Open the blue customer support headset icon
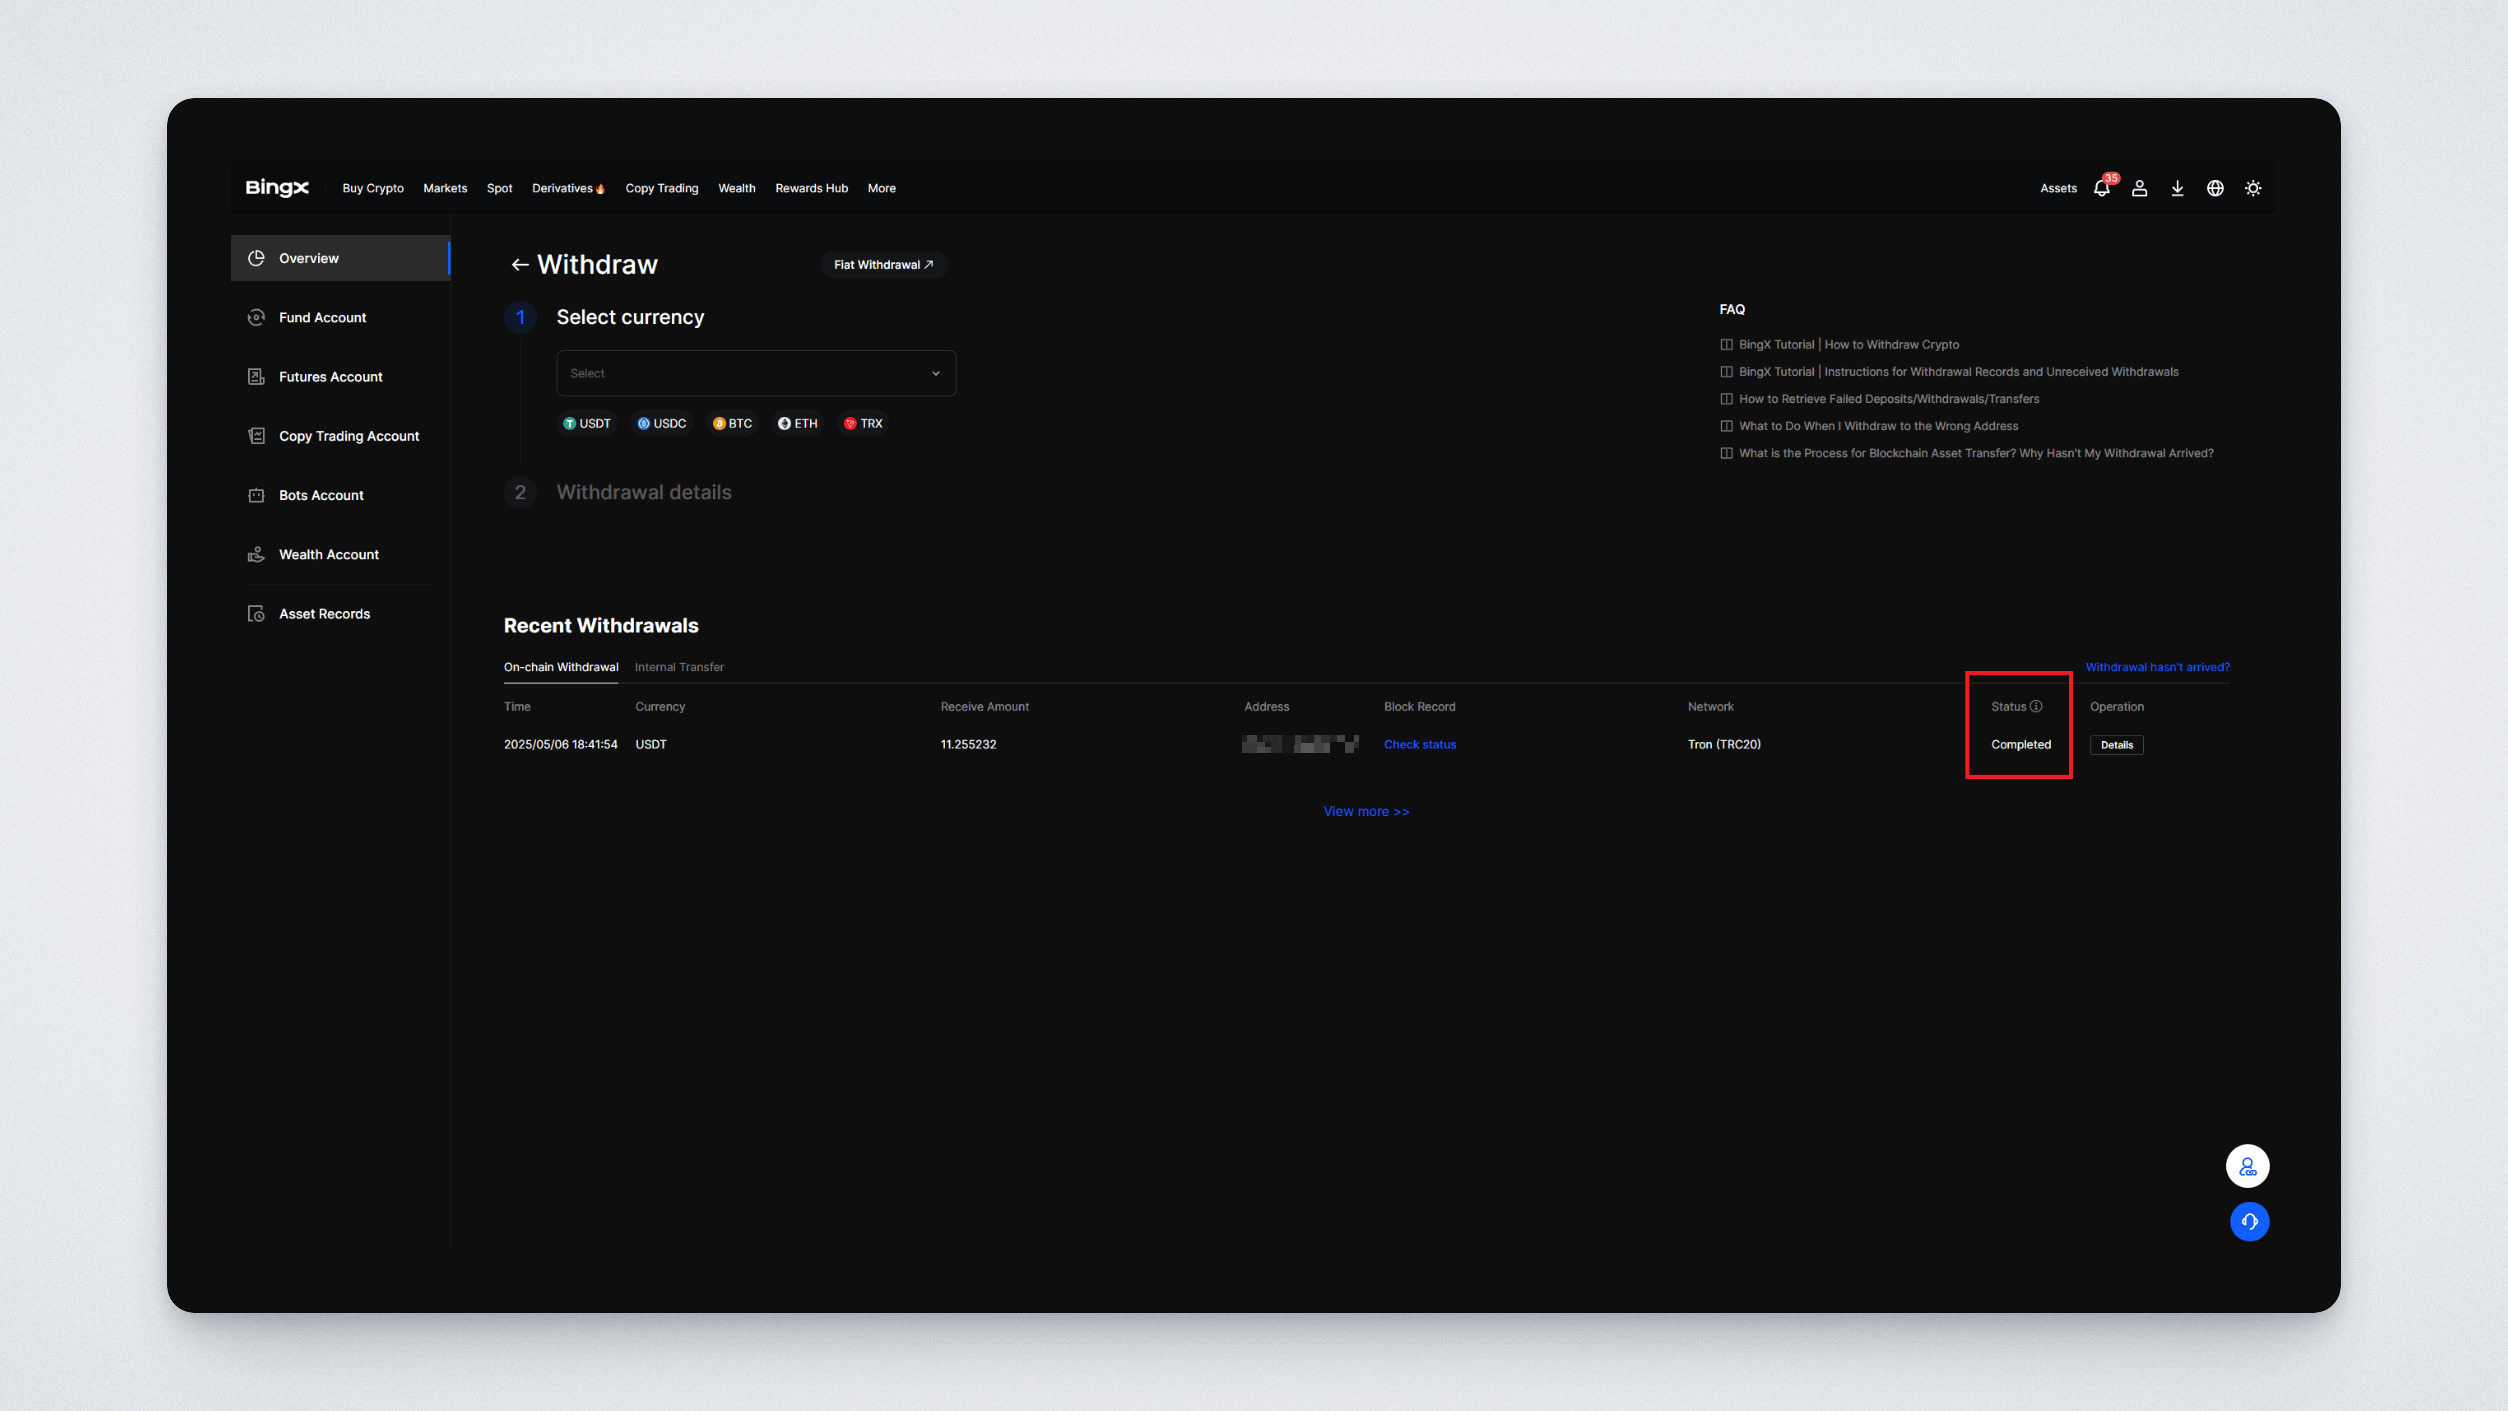The image size is (2508, 1411). (x=2249, y=1221)
